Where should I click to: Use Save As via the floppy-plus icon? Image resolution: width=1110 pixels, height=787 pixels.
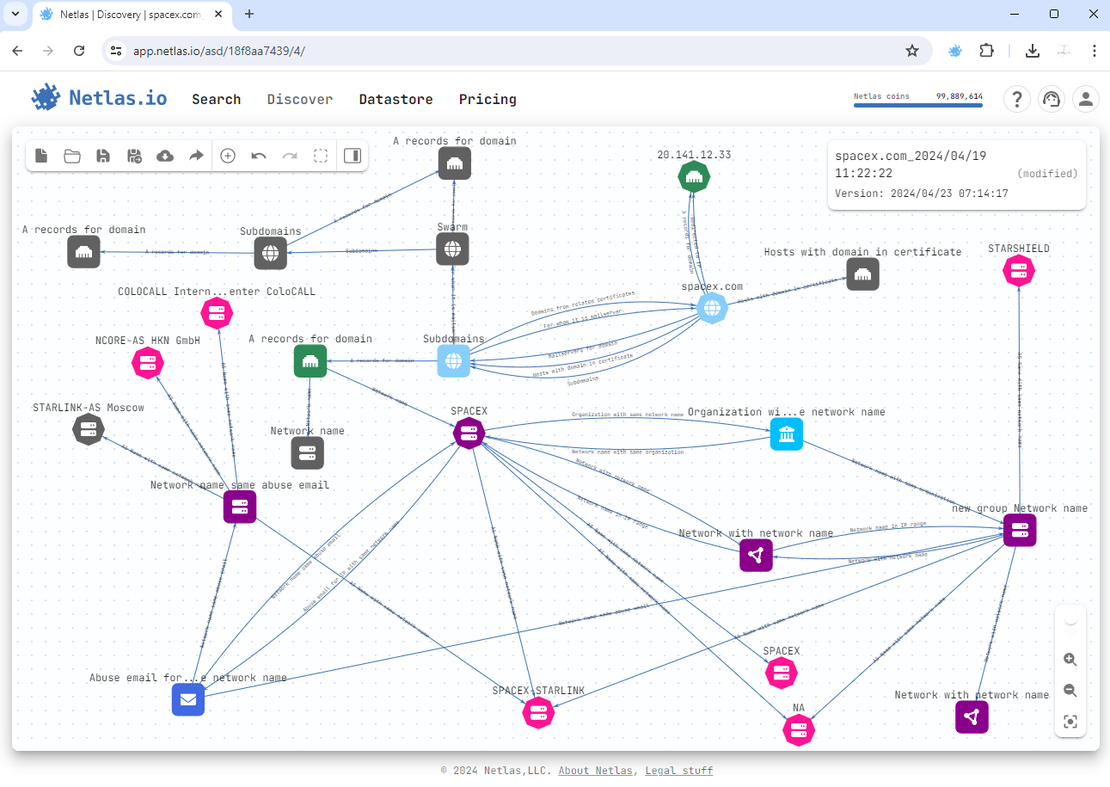coord(134,156)
